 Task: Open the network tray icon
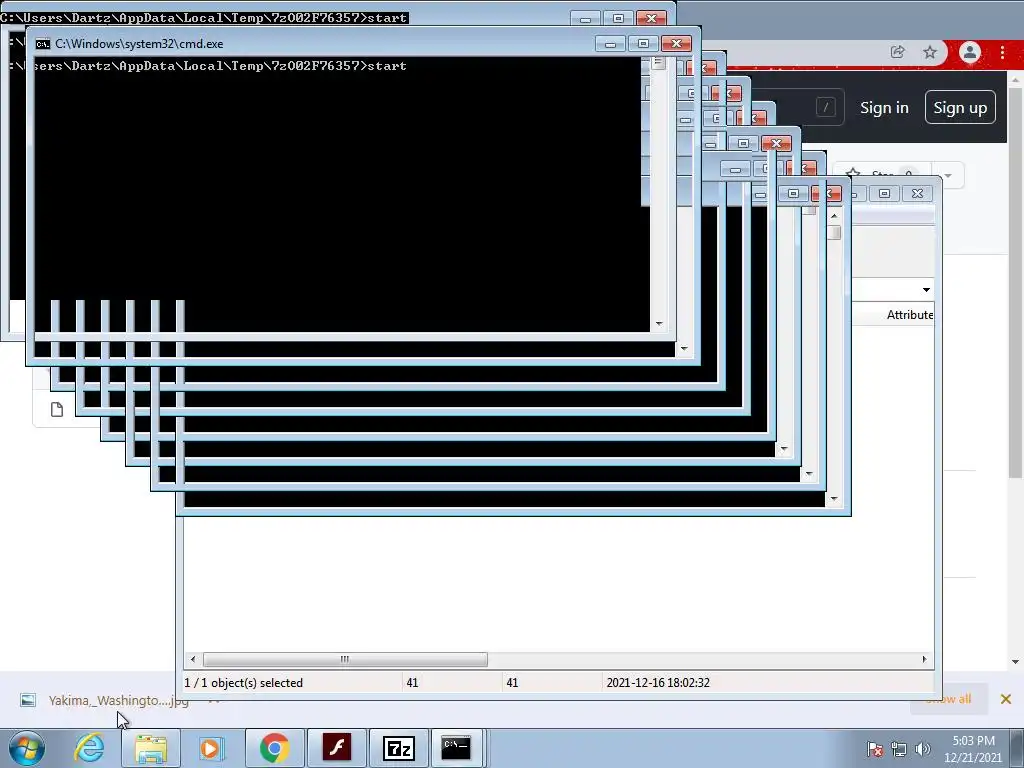point(899,749)
